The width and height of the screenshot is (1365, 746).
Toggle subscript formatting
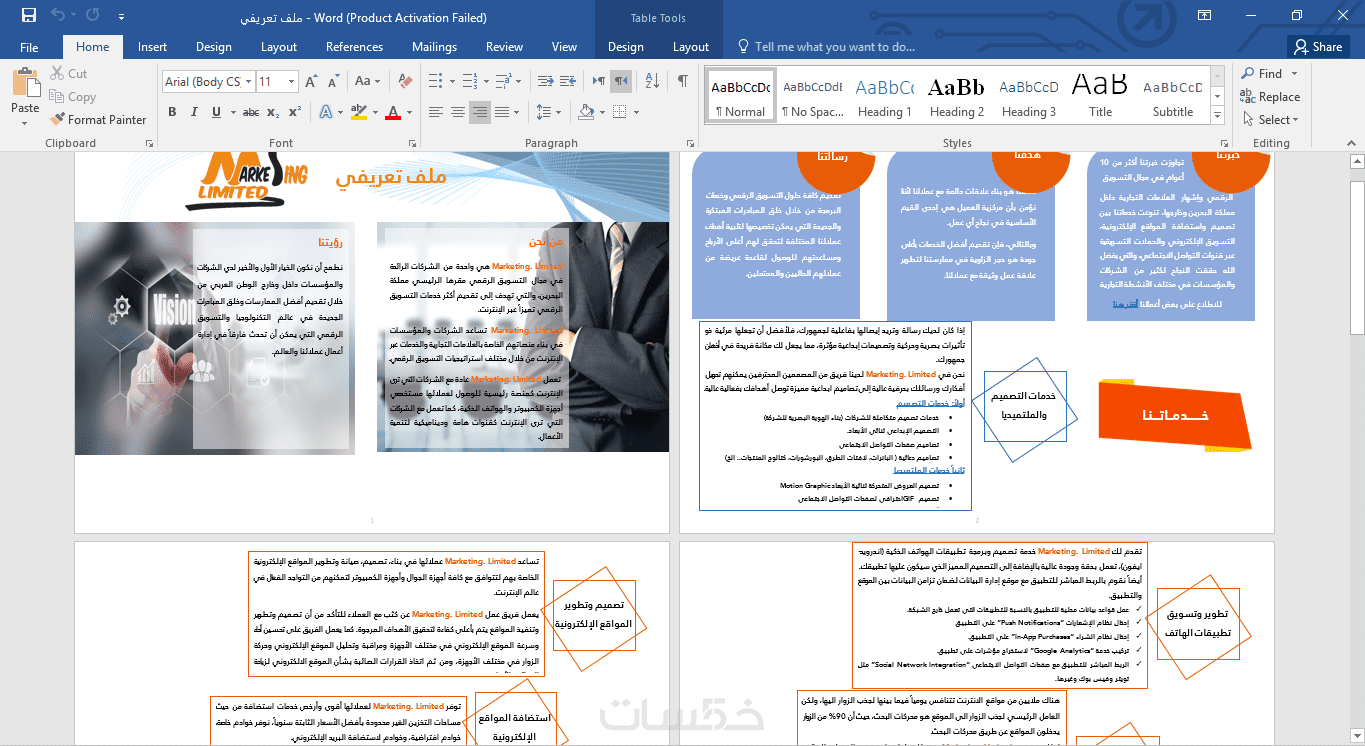pos(275,112)
